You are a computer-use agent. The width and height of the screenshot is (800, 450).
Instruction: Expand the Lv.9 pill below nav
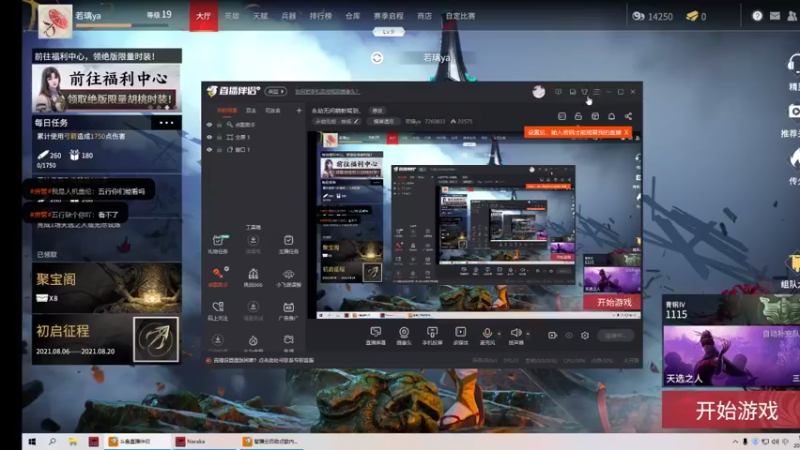click(x=388, y=32)
